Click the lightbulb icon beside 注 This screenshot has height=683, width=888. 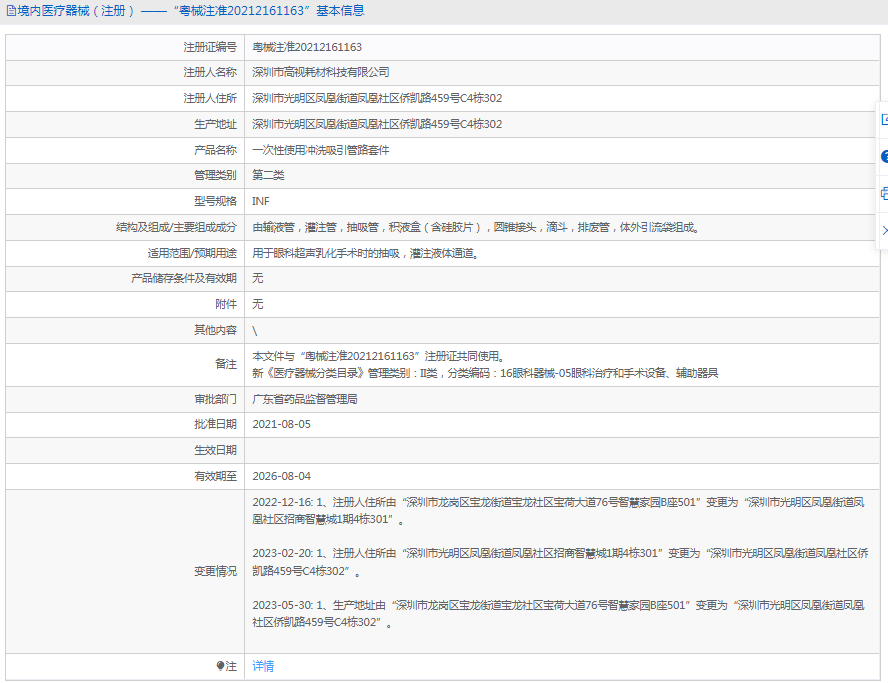tap(220, 666)
